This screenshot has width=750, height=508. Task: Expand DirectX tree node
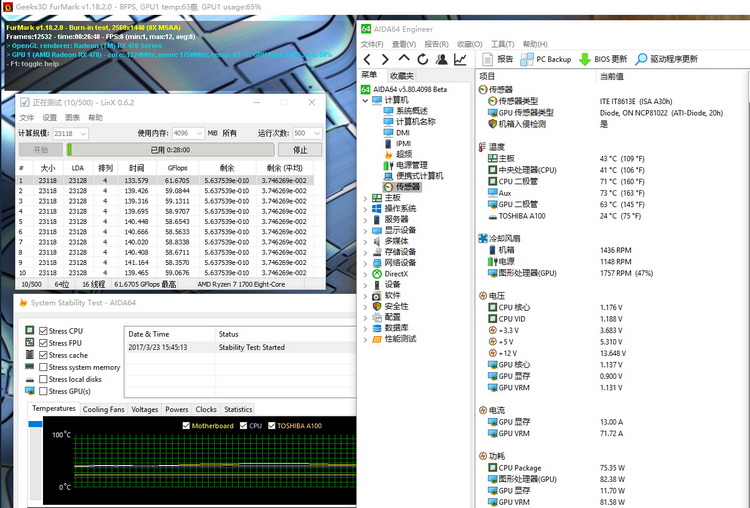pos(365,274)
